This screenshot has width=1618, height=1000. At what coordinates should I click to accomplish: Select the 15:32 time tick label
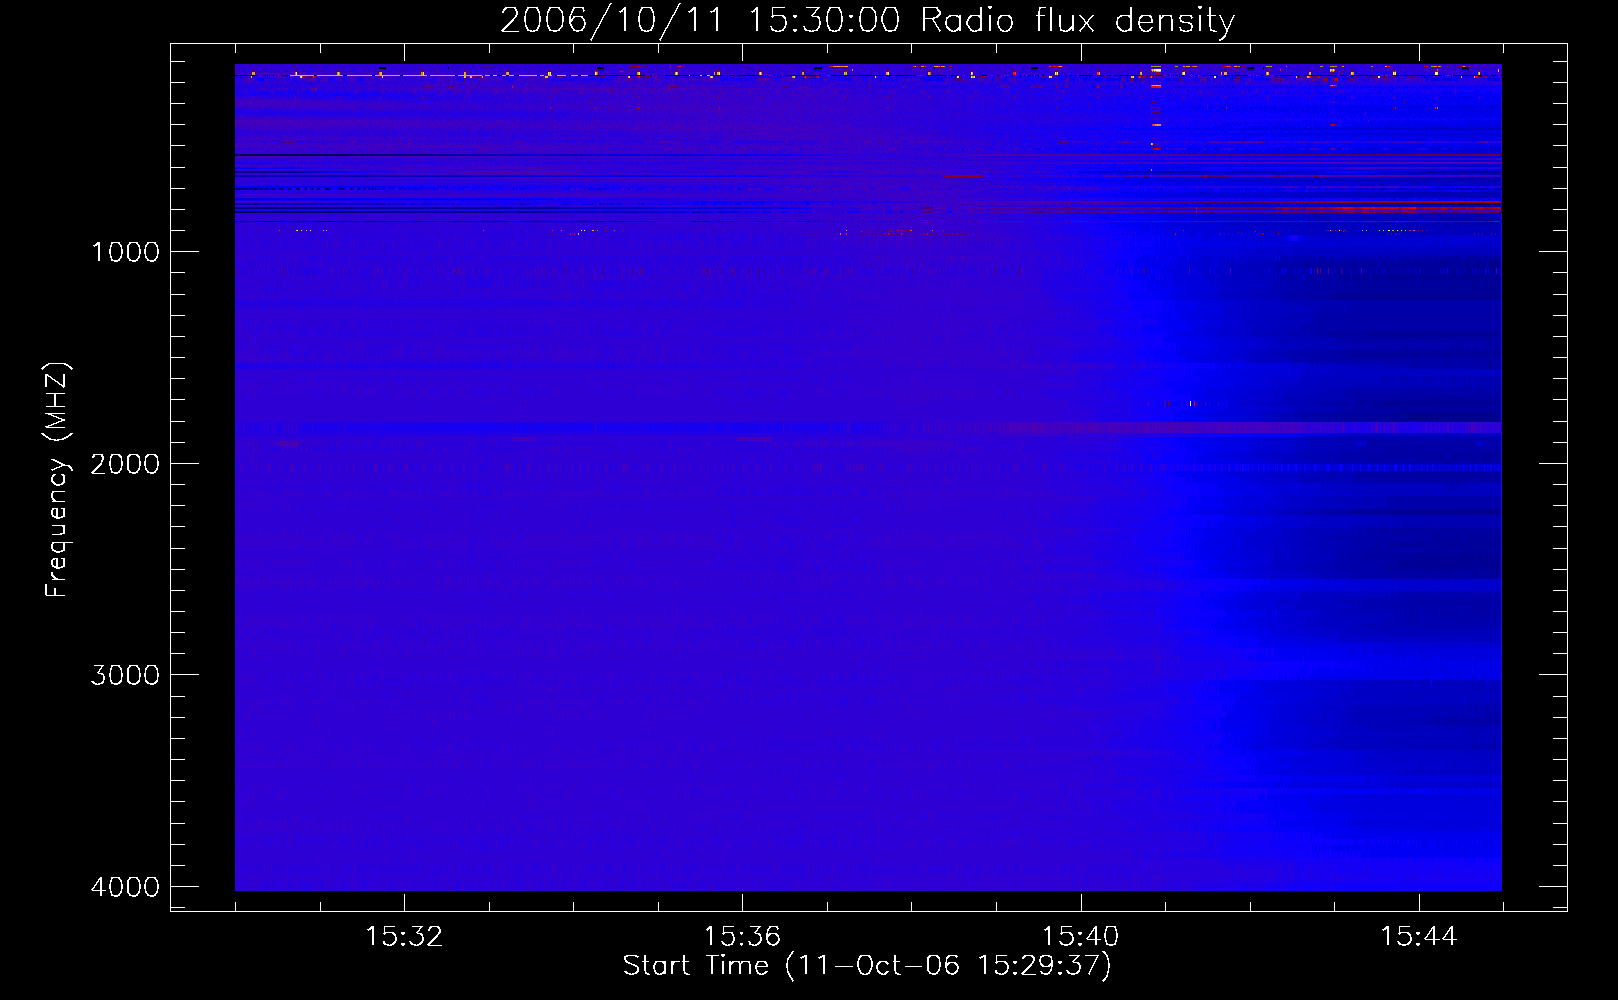(404, 937)
